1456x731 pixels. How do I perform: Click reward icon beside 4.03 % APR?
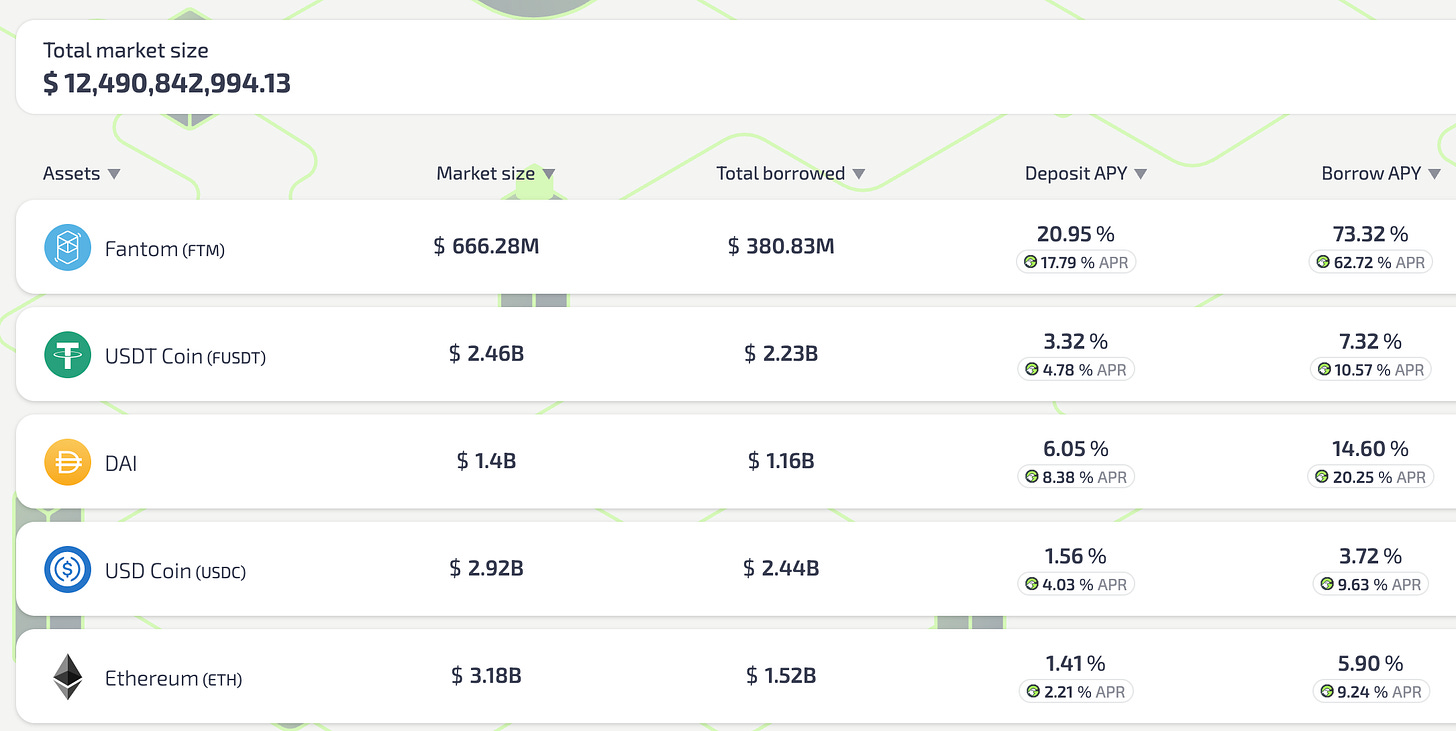tap(1032, 584)
